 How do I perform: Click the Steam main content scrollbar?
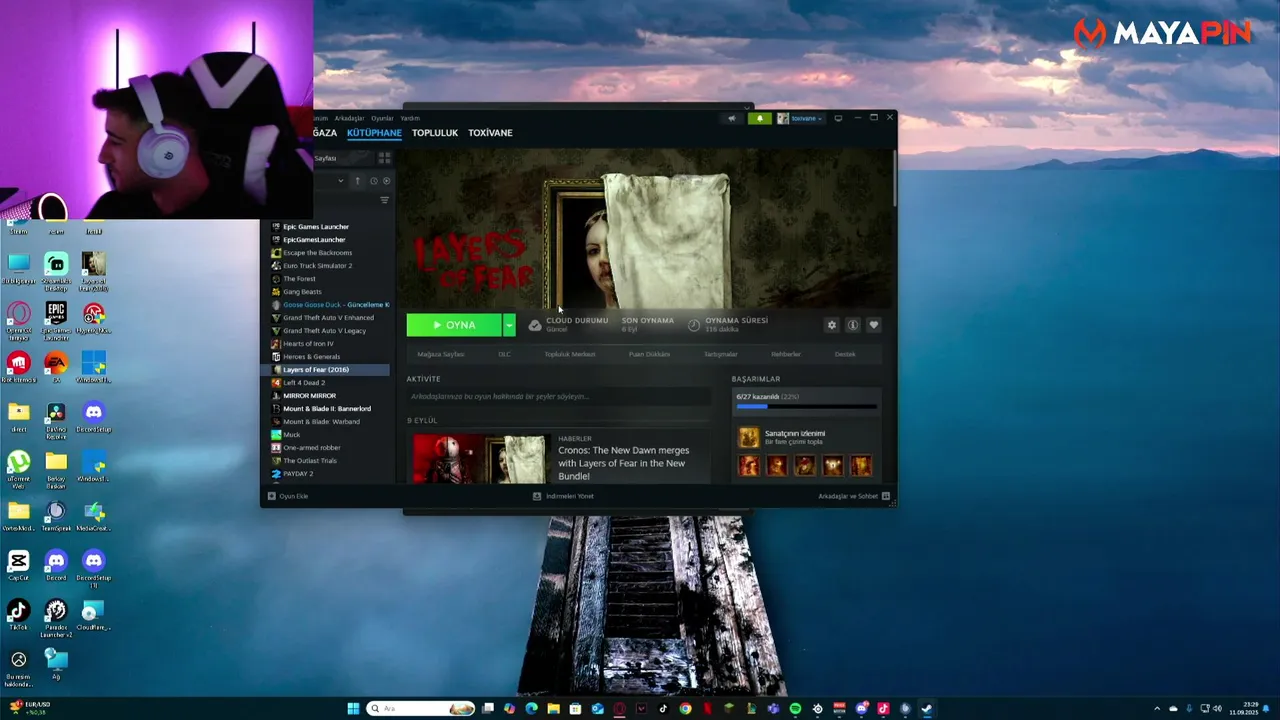coord(894,180)
